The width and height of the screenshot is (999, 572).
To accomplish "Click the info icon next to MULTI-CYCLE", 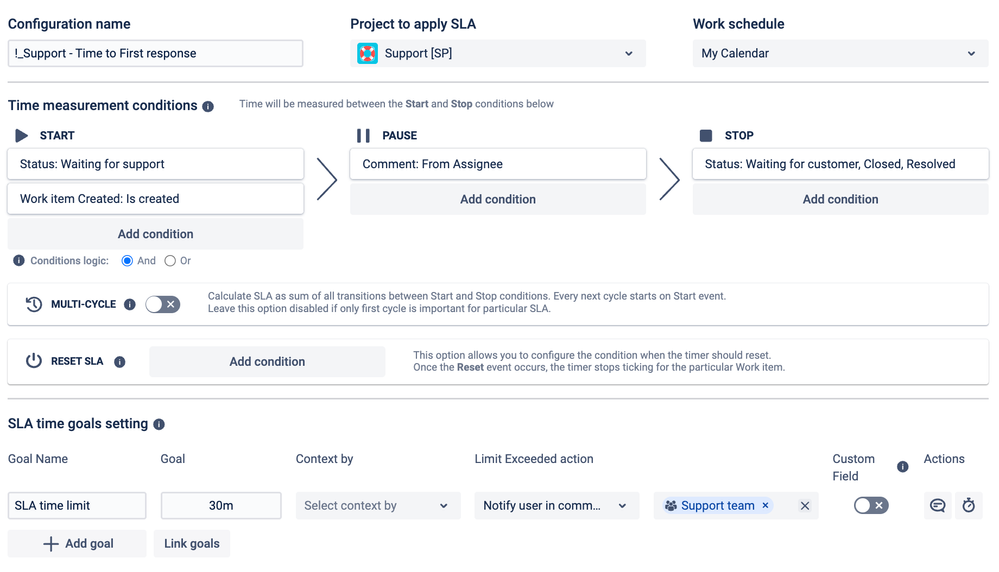I will click(x=130, y=305).
